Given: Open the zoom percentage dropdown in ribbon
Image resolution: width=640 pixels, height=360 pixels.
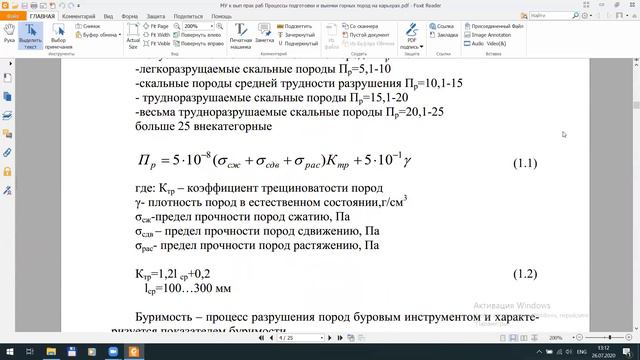Looking at the screenshot, I should (x=212, y=26).
